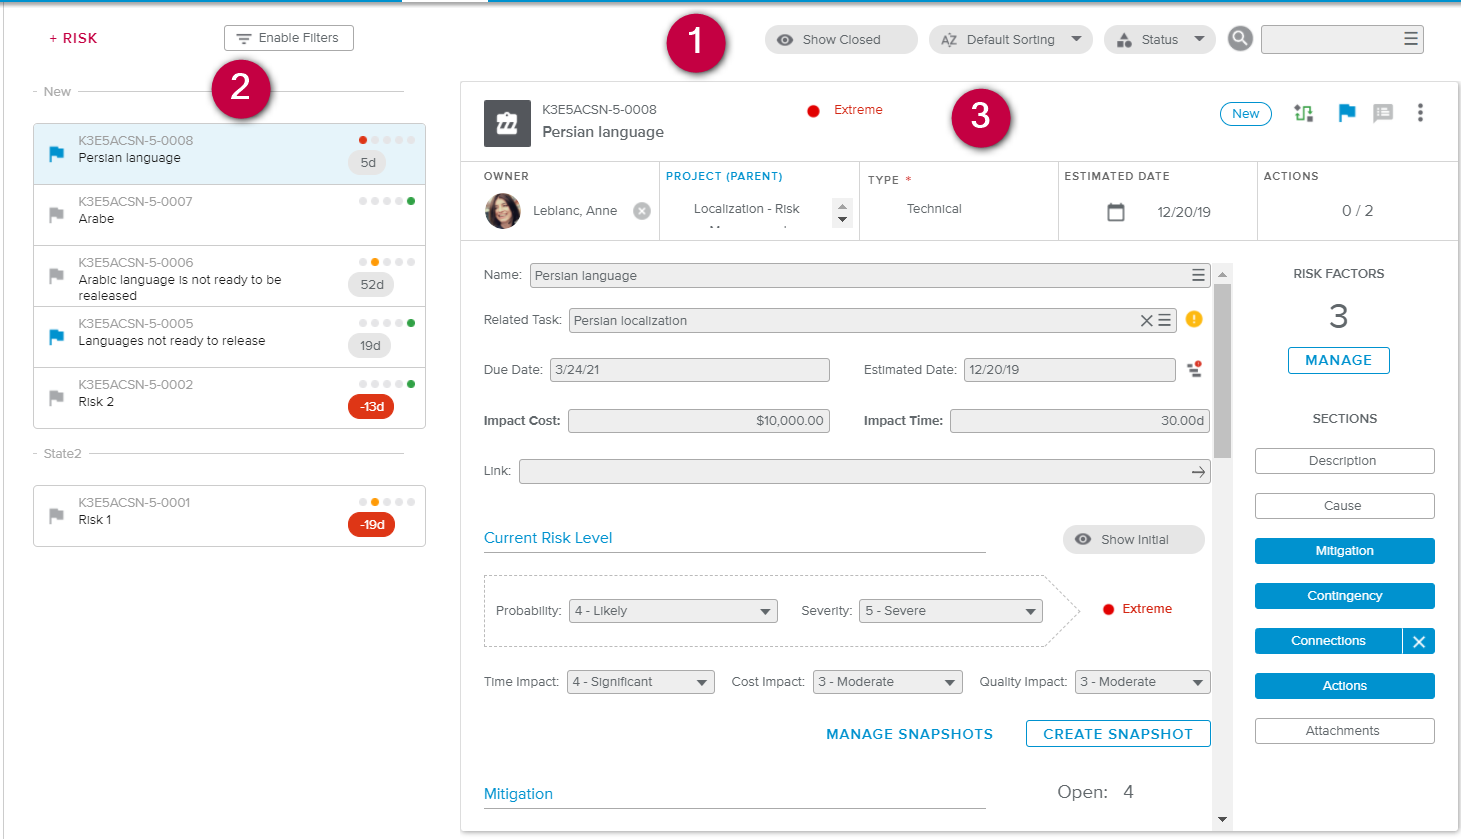Open the Default Sorting dropdown
This screenshot has width=1461, height=839.
point(1010,40)
